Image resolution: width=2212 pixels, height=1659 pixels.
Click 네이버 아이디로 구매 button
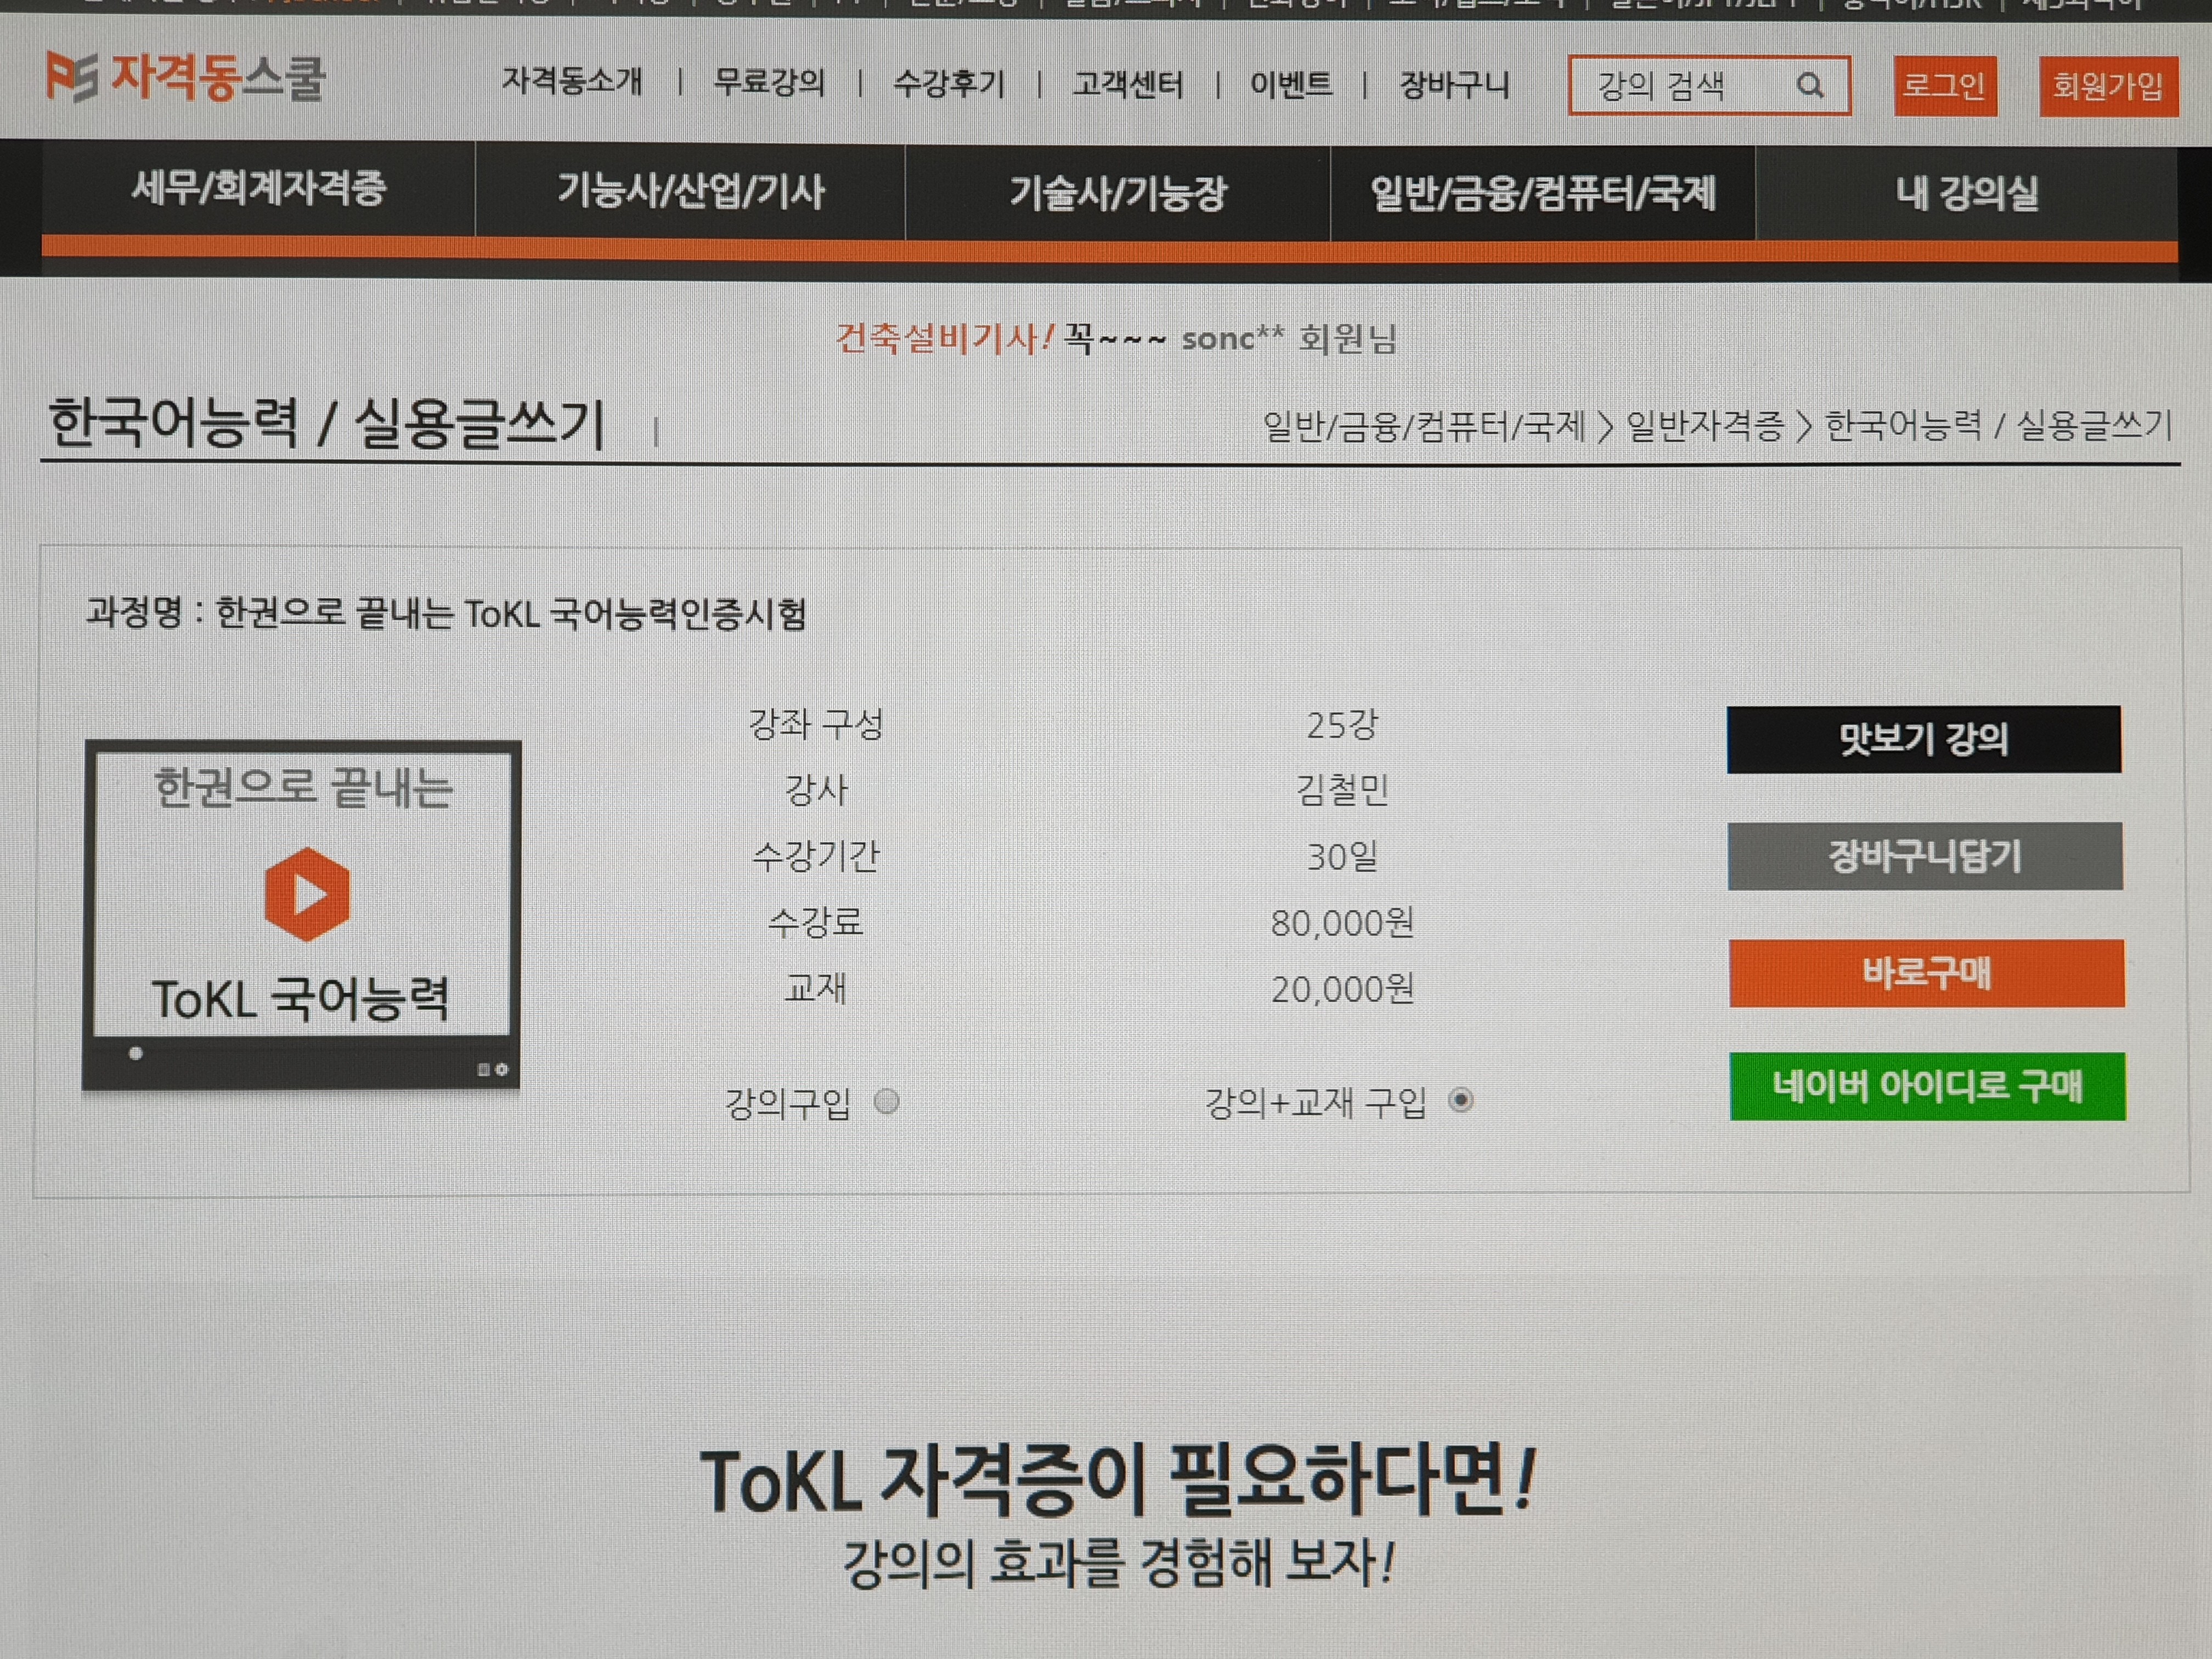coord(1927,1086)
